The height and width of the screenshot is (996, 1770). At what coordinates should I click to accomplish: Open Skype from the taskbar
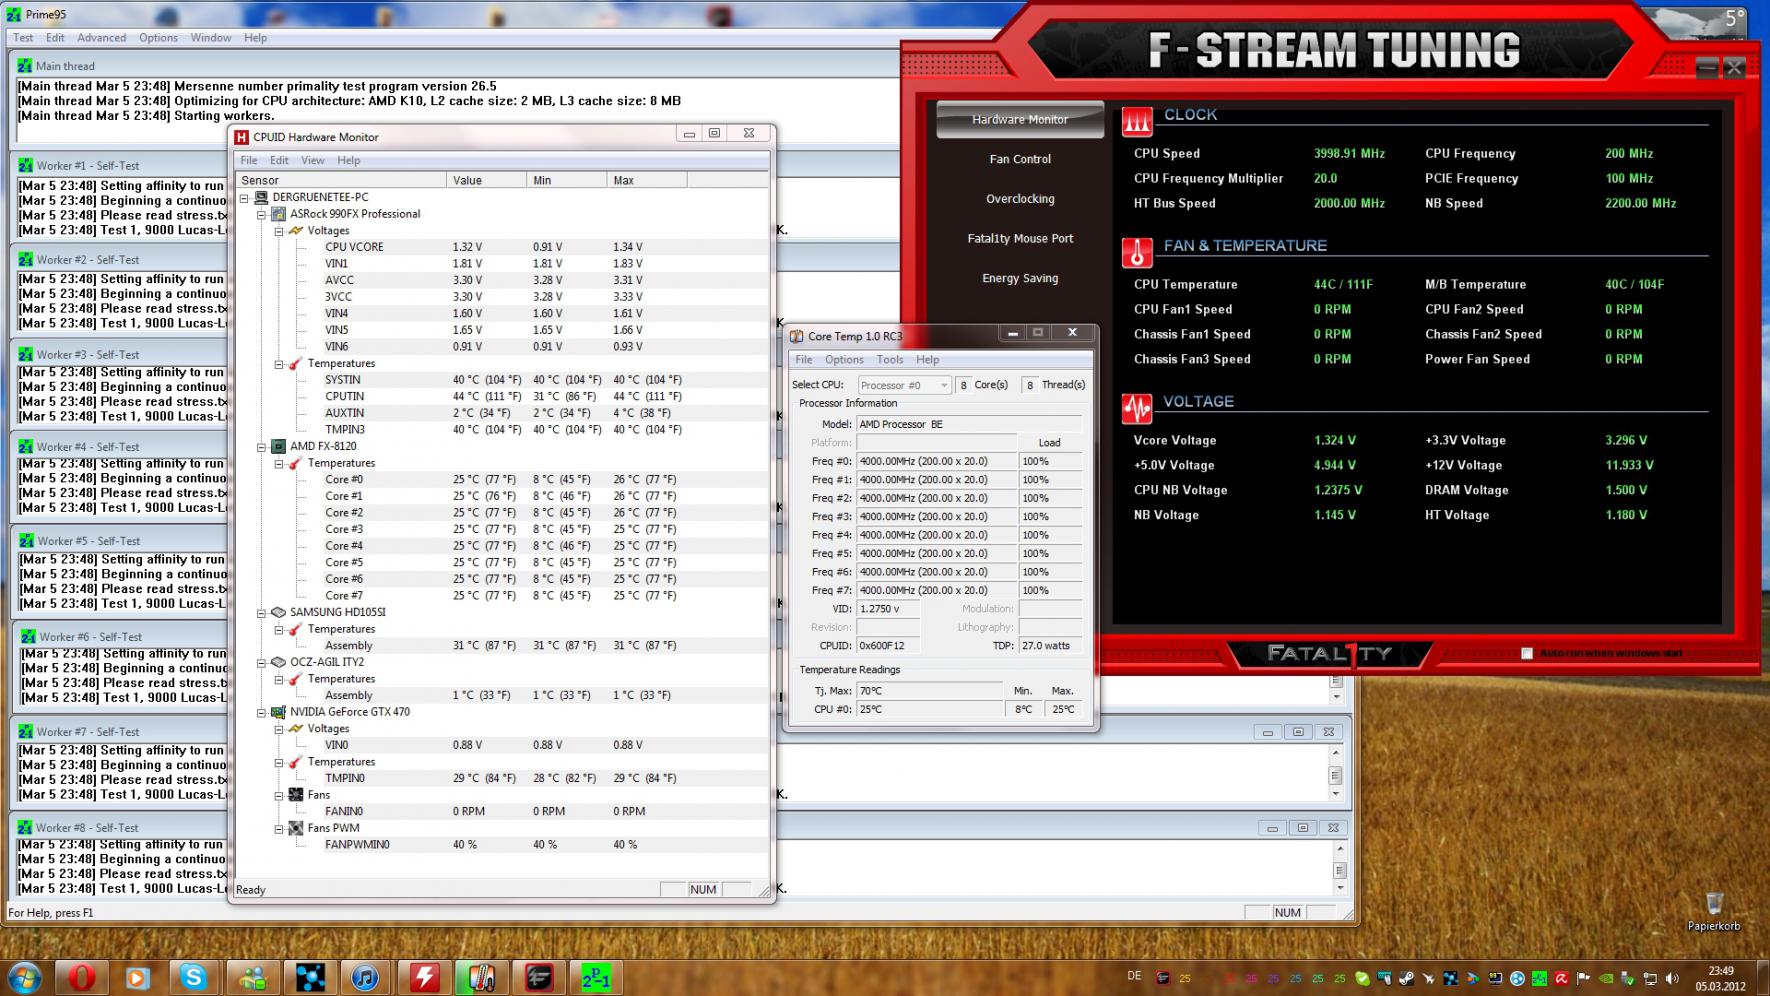tap(193, 976)
